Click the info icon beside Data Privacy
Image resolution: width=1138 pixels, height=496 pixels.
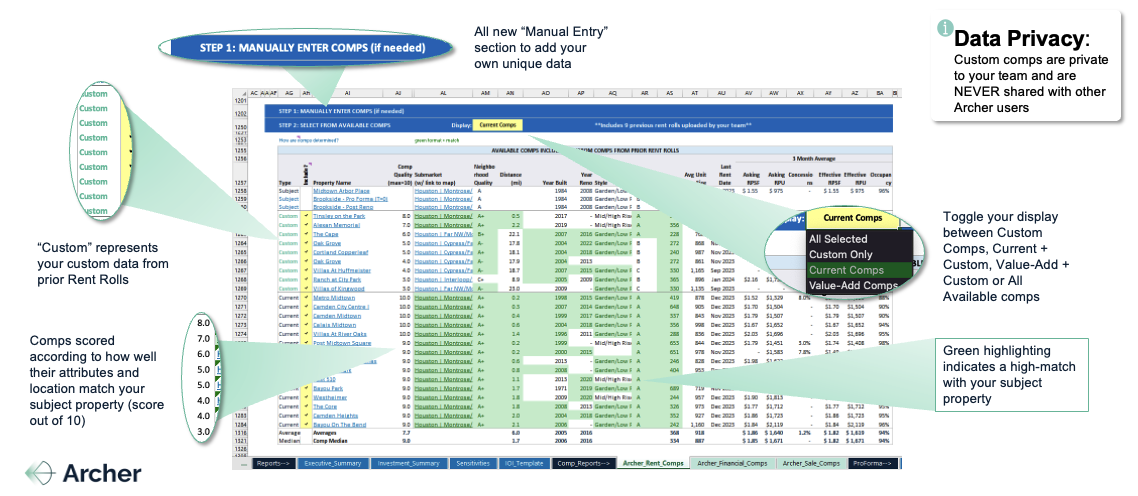click(944, 28)
